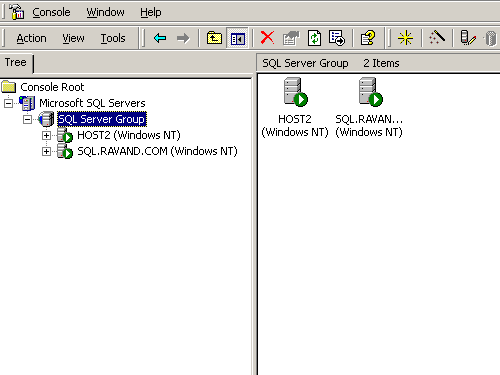Viewport: 500px width, 375px height.
Task: Open the View menu
Action: pyautogui.click(x=73, y=38)
